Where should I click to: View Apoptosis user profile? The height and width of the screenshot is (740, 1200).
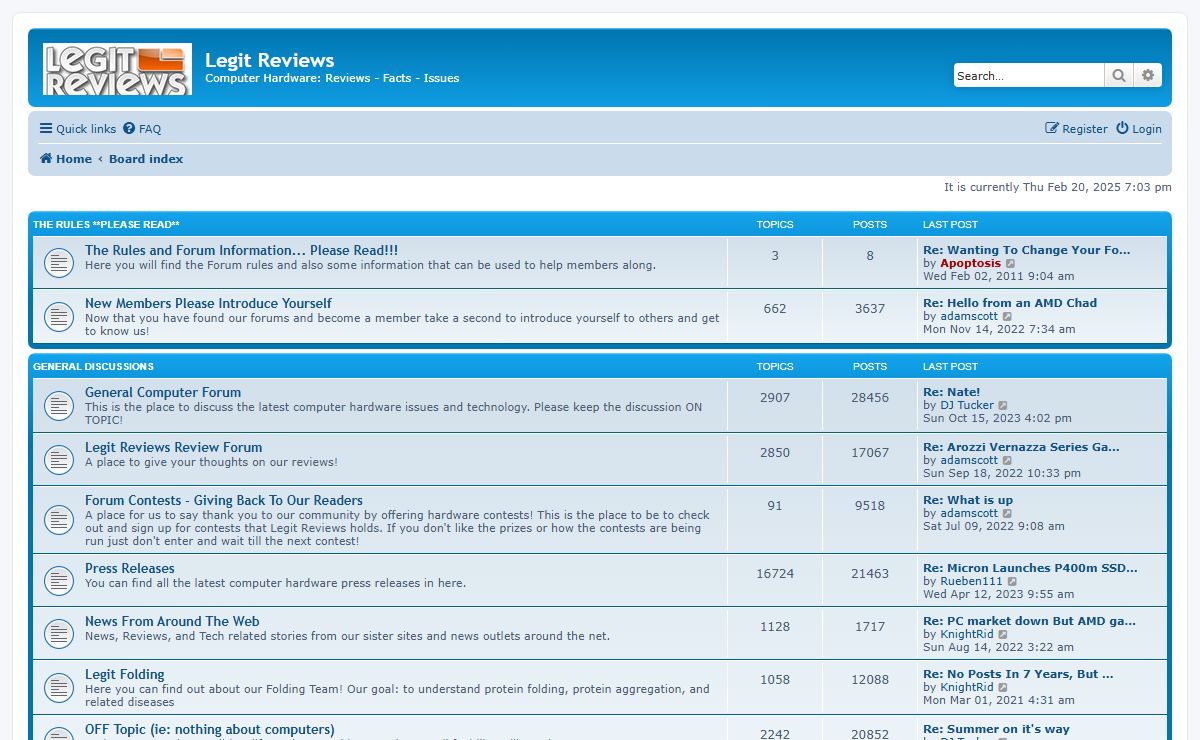[x=970, y=264]
